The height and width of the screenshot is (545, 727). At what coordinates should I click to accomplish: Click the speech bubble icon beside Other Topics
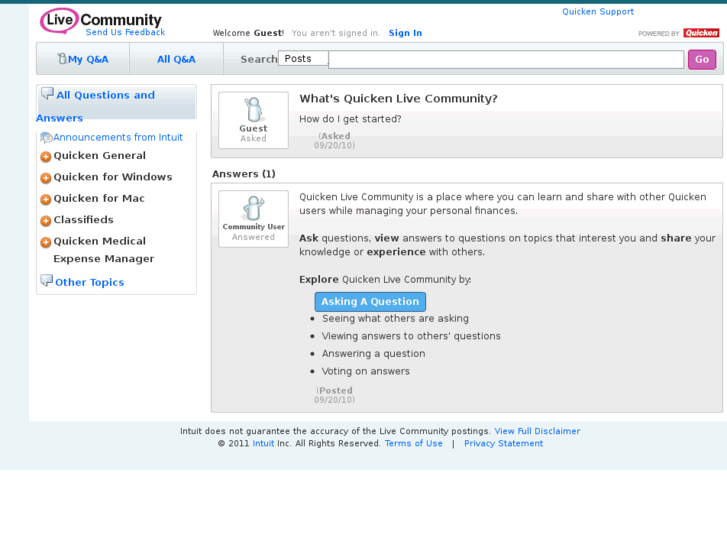pyautogui.click(x=46, y=281)
